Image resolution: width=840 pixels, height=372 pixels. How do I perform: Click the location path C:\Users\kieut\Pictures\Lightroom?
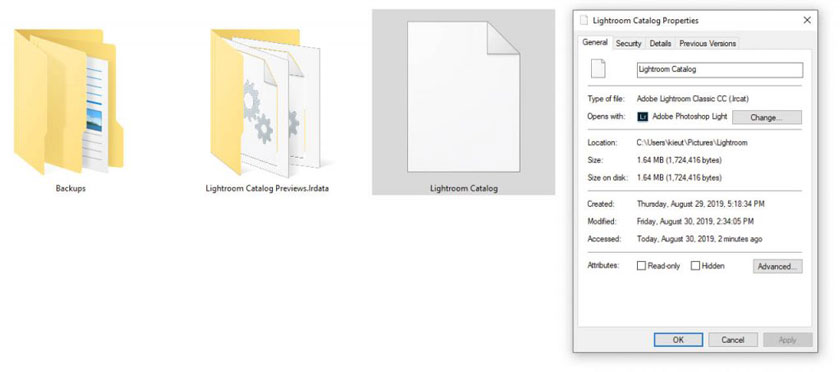692,143
